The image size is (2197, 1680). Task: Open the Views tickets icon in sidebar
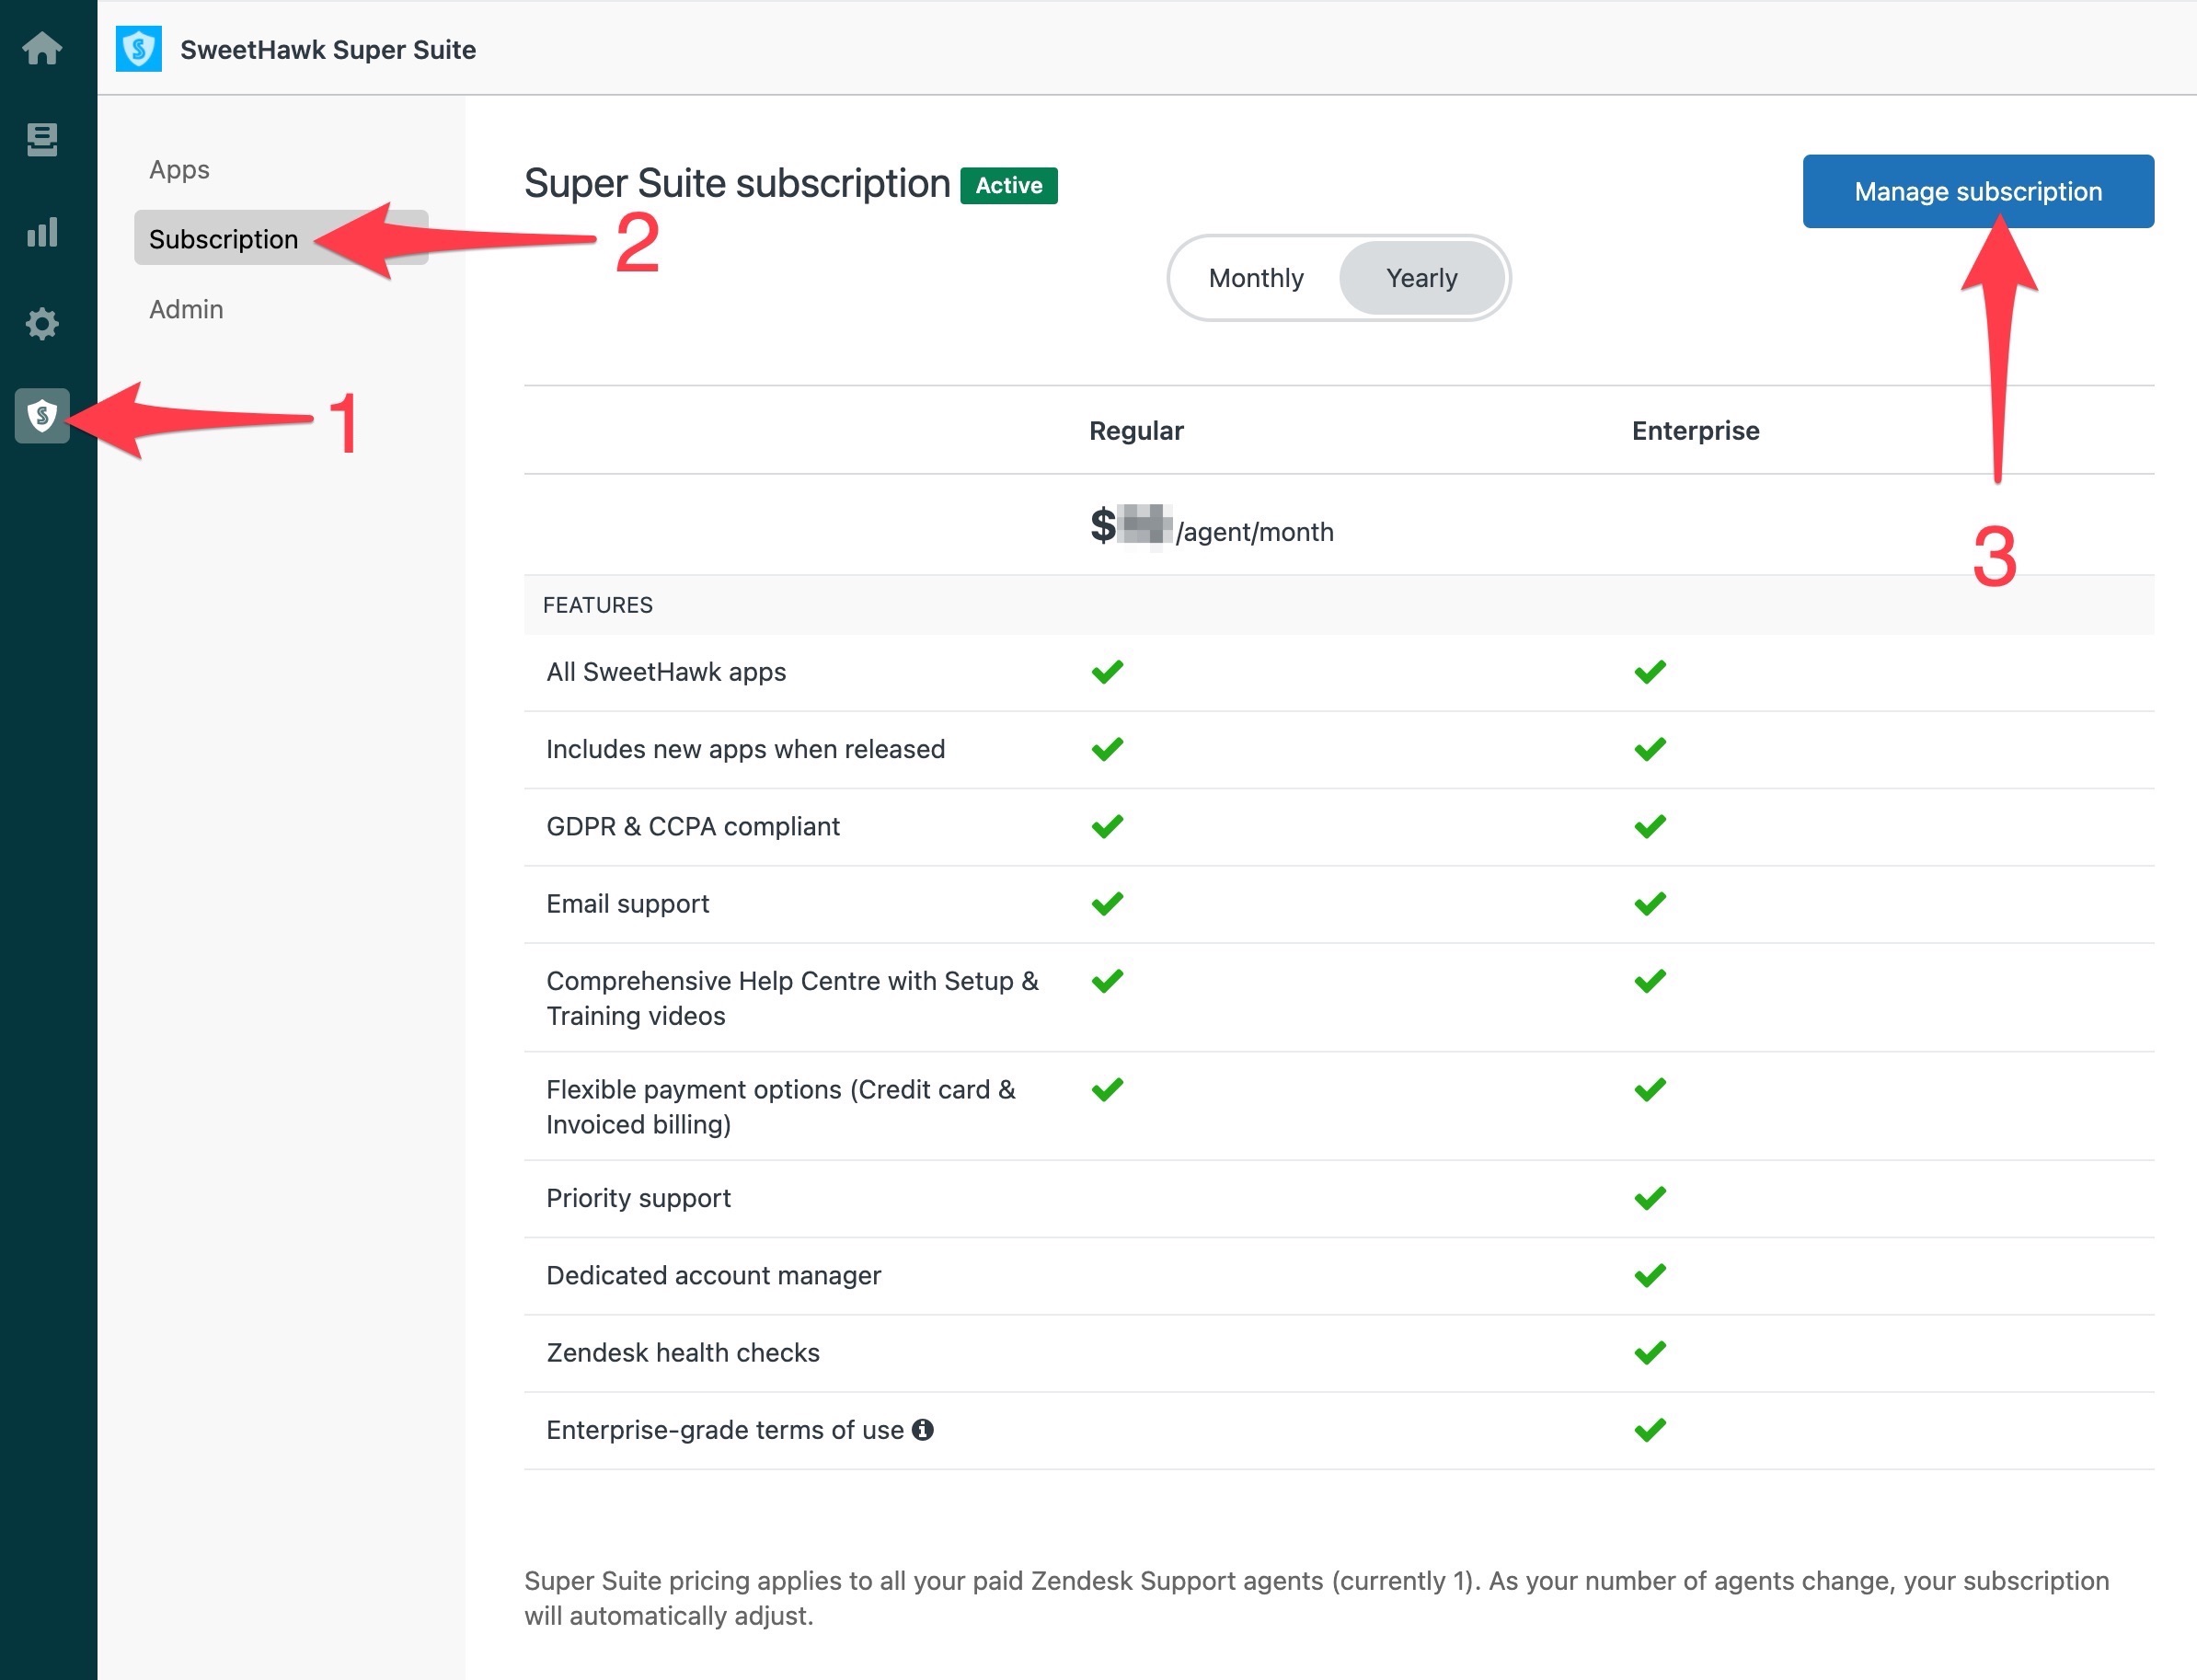tap(42, 140)
